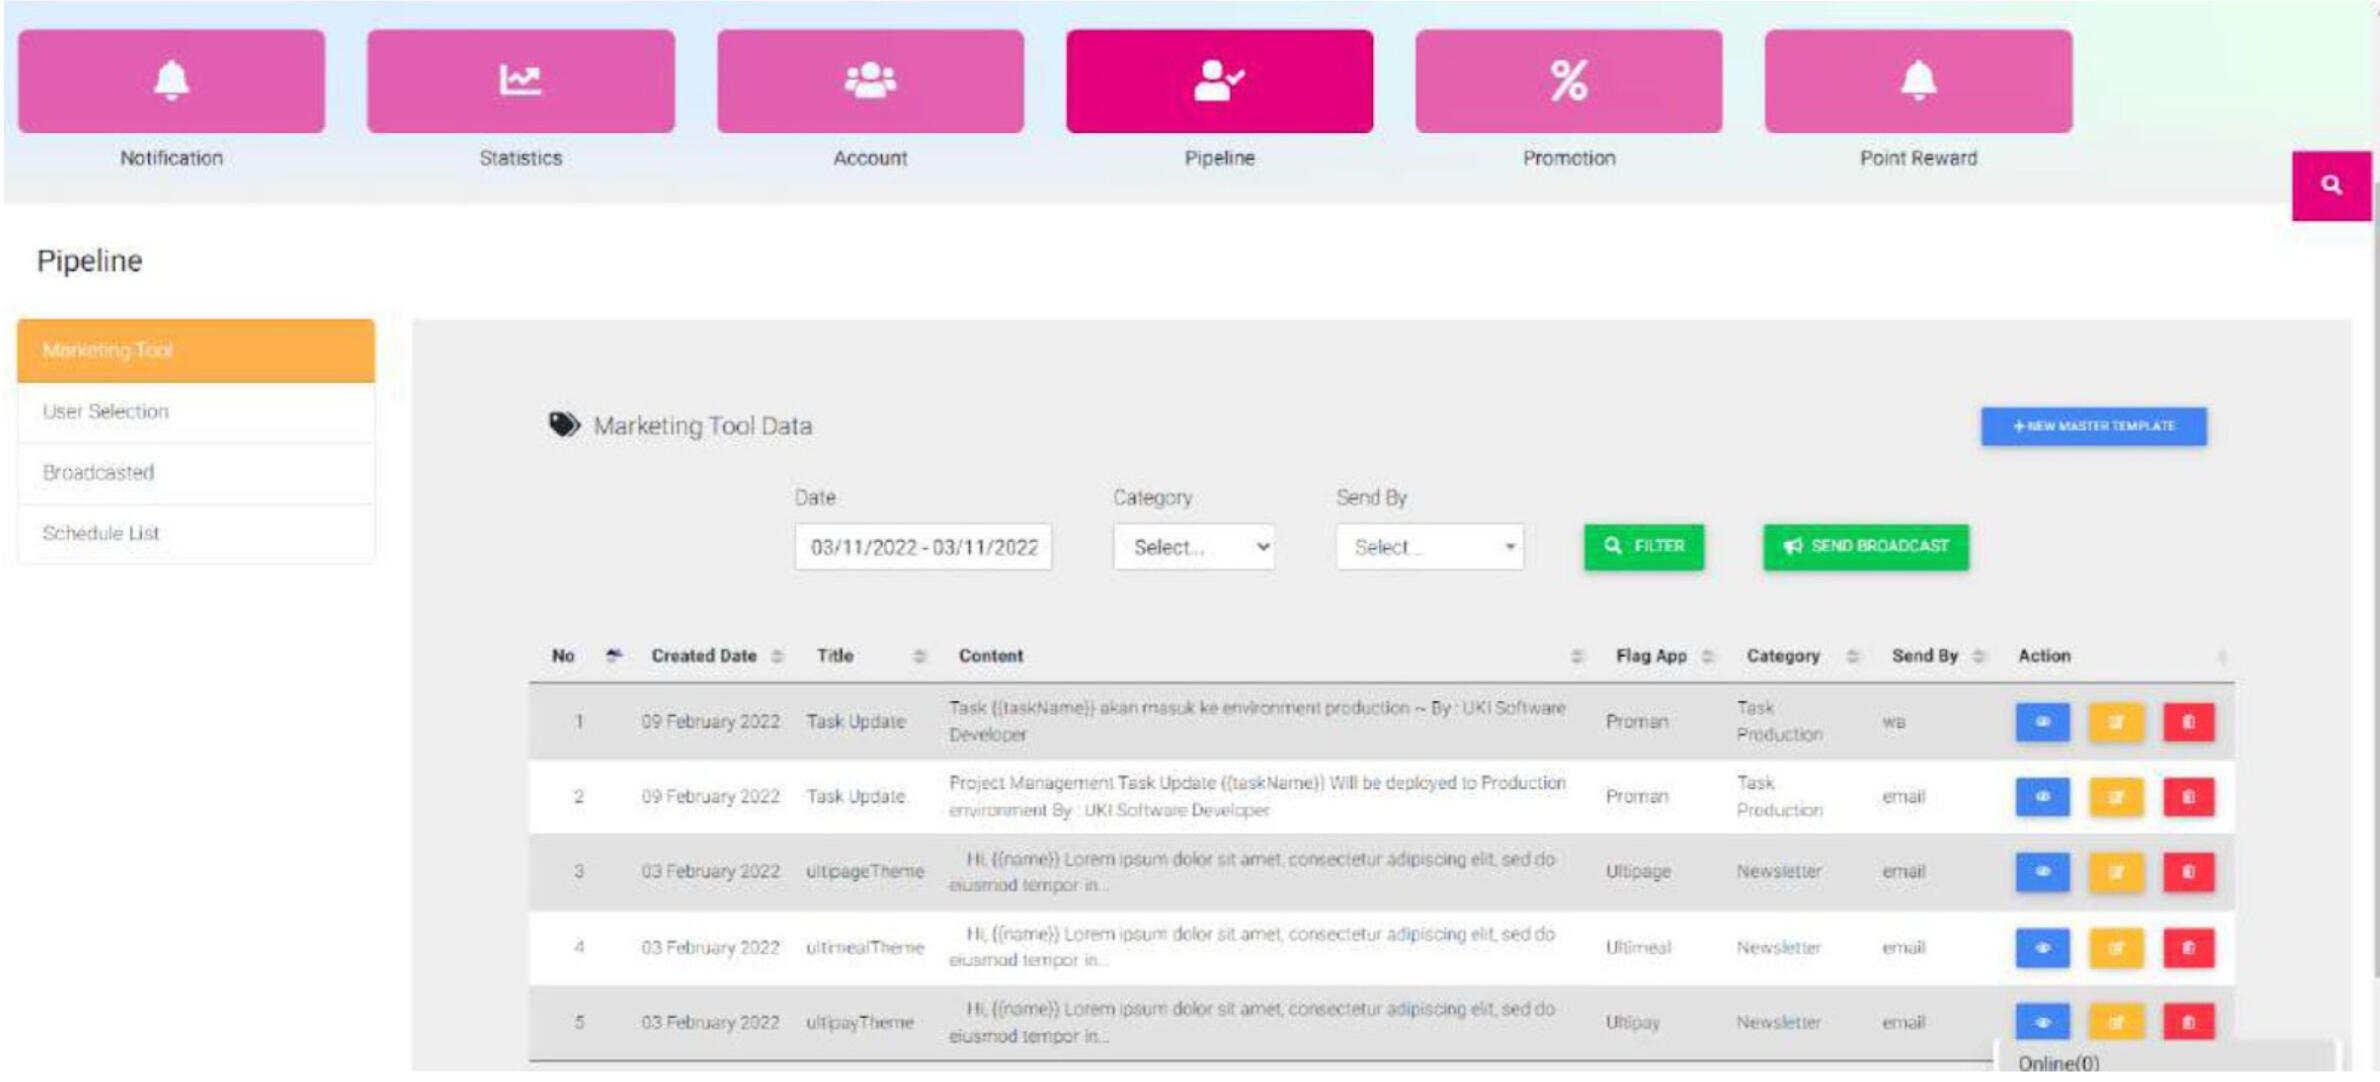Open the Account users tile

click(x=870, y=81)
